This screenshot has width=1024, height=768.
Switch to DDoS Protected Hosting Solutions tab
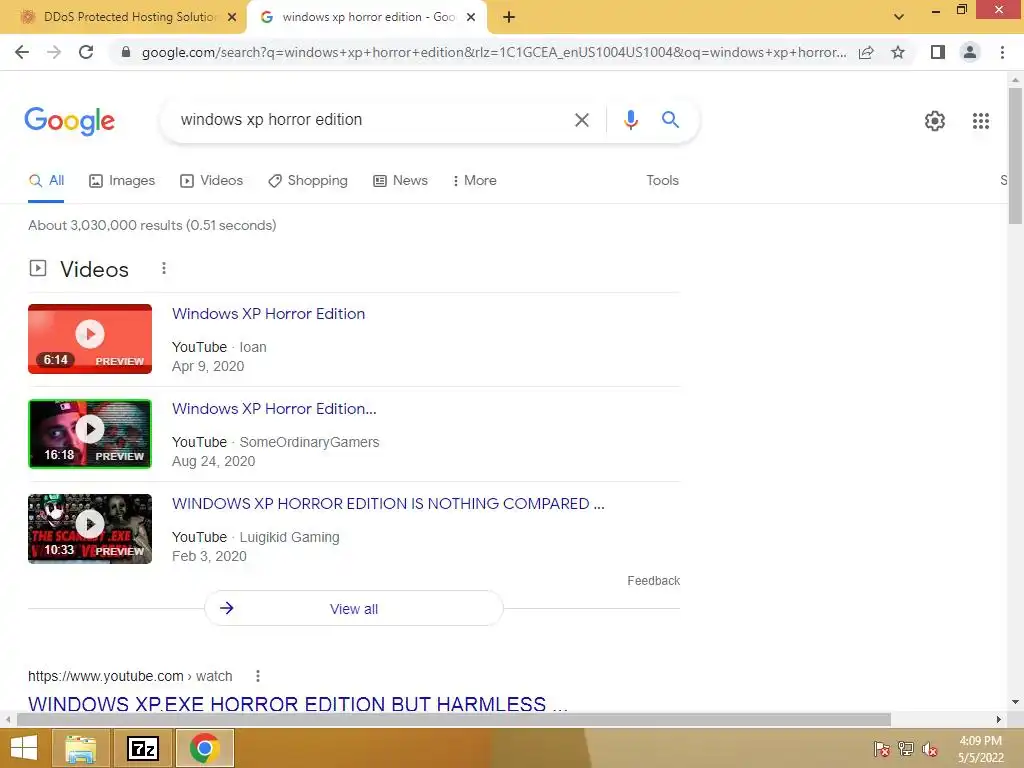click(x=129, y=17)
